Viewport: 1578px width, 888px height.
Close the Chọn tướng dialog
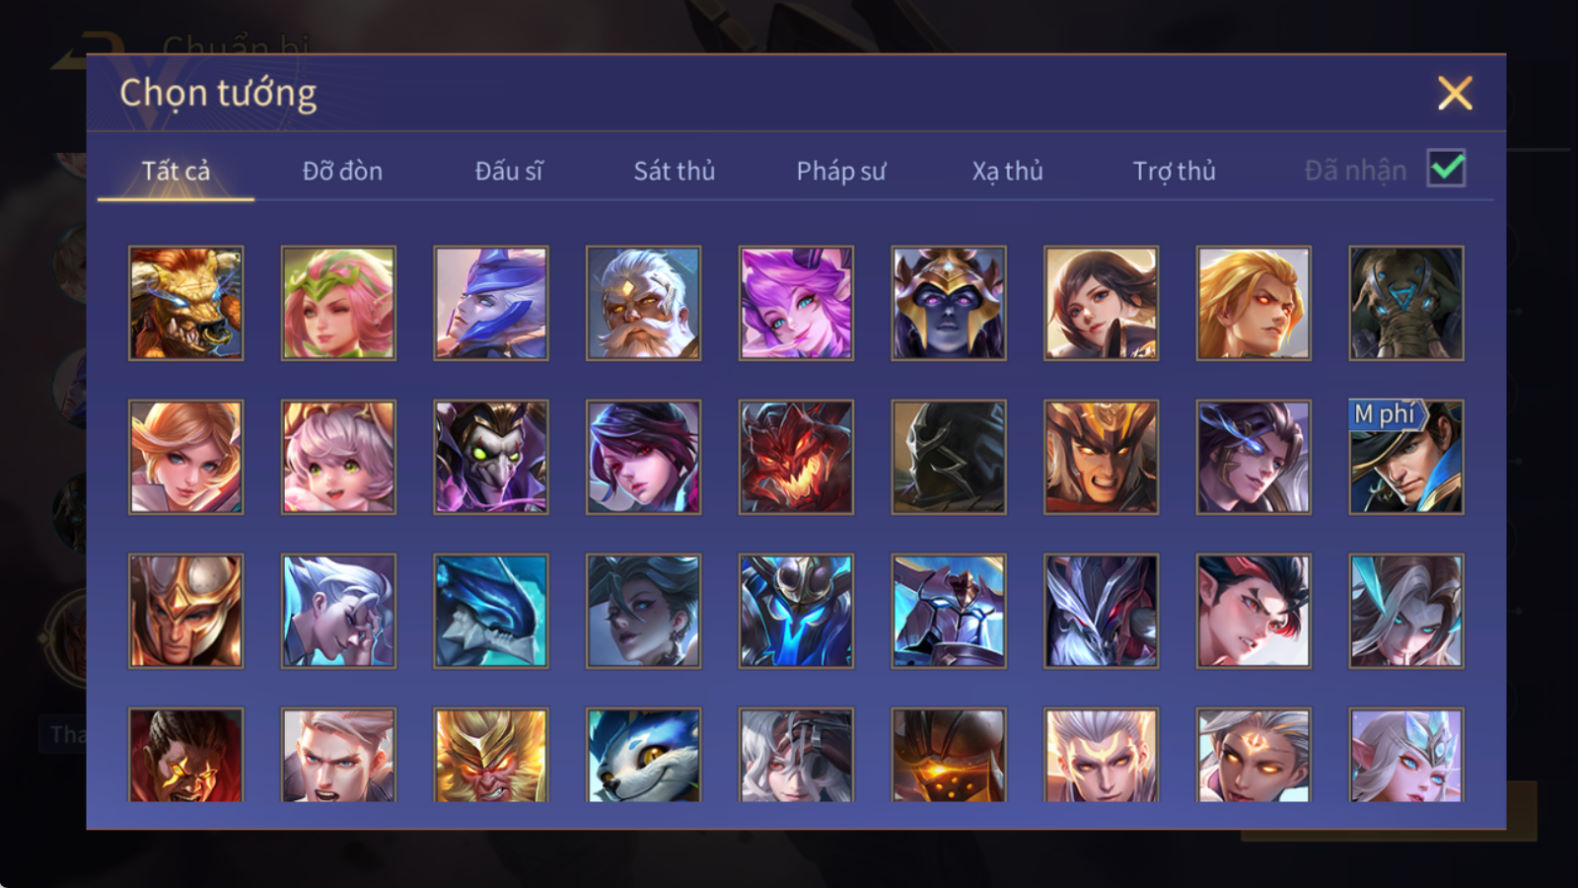click(1455, 93)
